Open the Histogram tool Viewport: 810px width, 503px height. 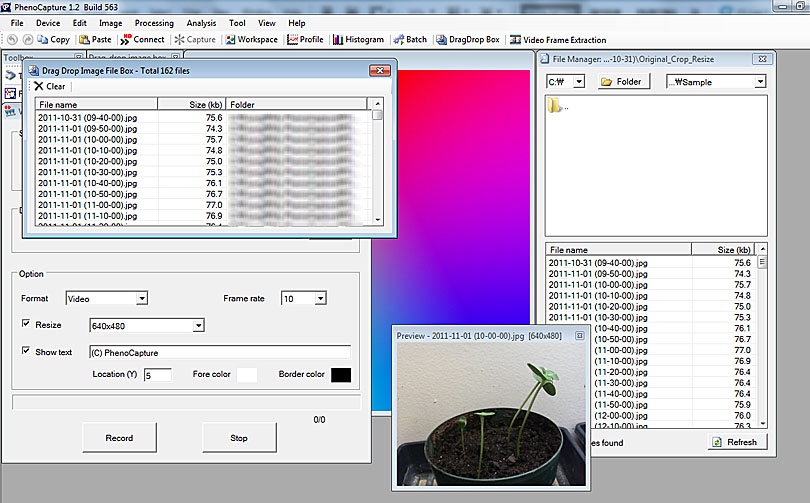click(x=357, y=40)
